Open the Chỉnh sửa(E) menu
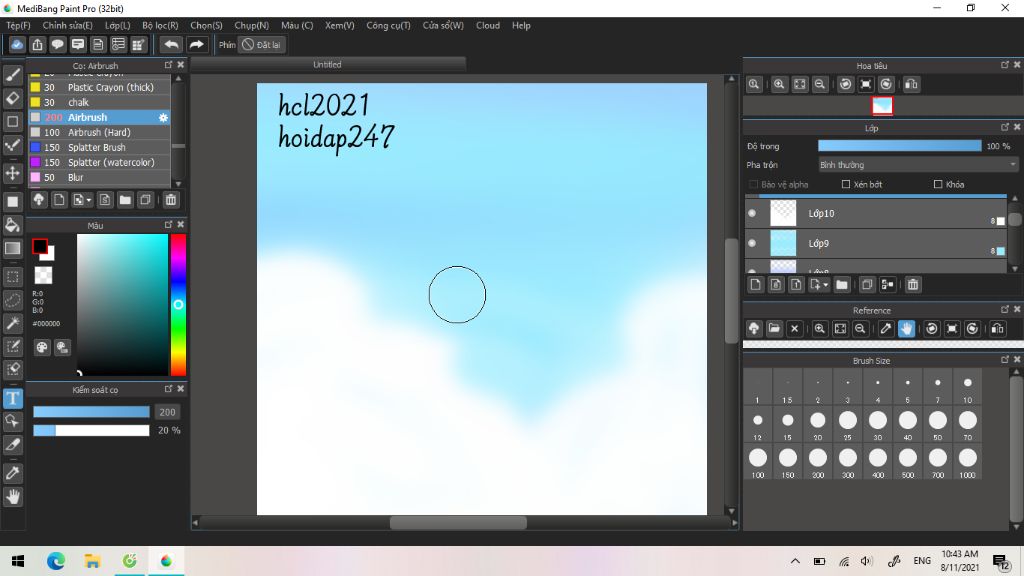The image size is (1024, 576). pyautogui.click(x=67, y=25)
